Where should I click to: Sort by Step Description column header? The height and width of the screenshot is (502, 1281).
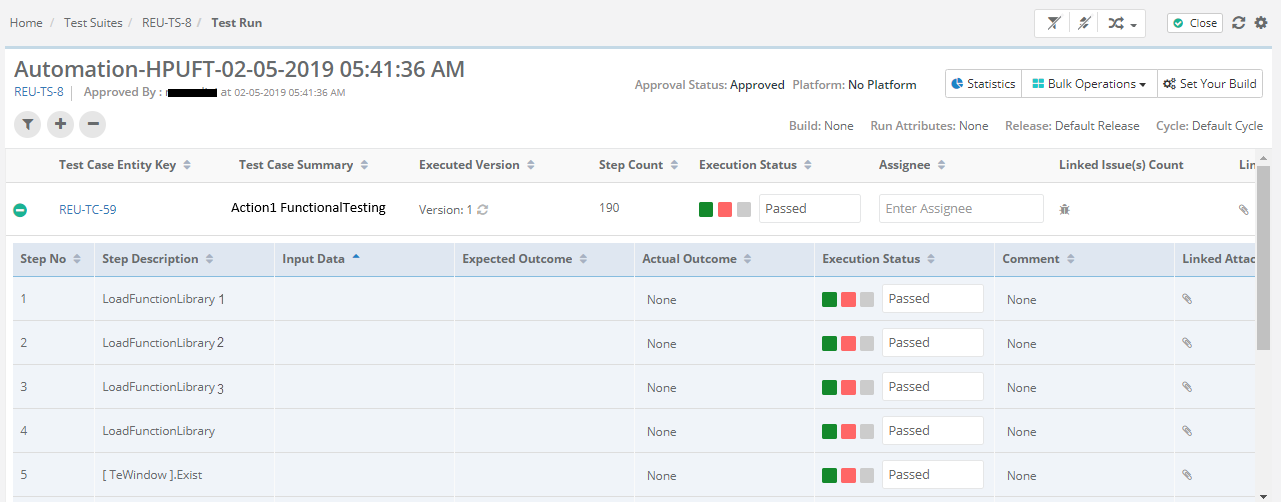pyautogui.click(x=150, y=259)
